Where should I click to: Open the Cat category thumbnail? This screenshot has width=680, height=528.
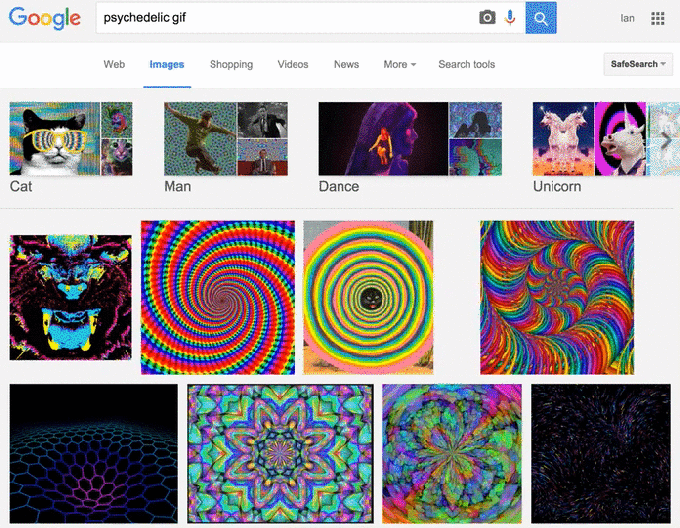pyautogui.click(x=70, y=139)
